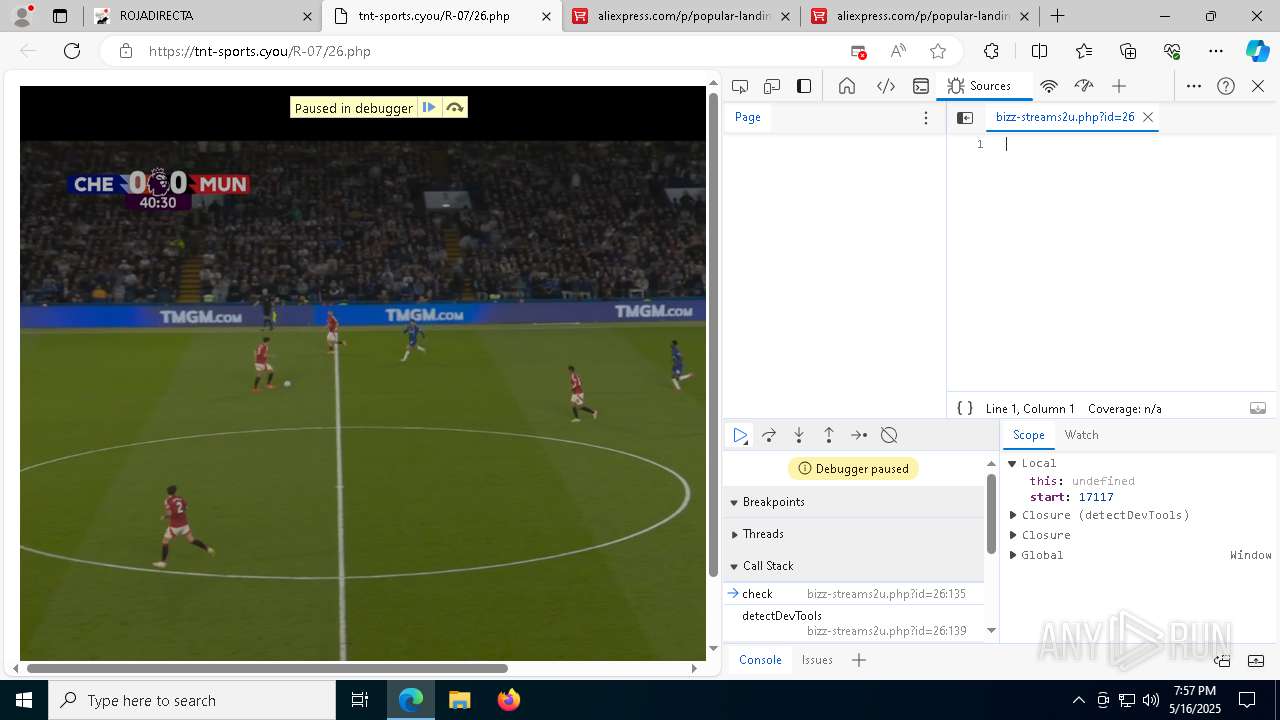Add more tools with the top plus icon

click(x=1119, y=86)
